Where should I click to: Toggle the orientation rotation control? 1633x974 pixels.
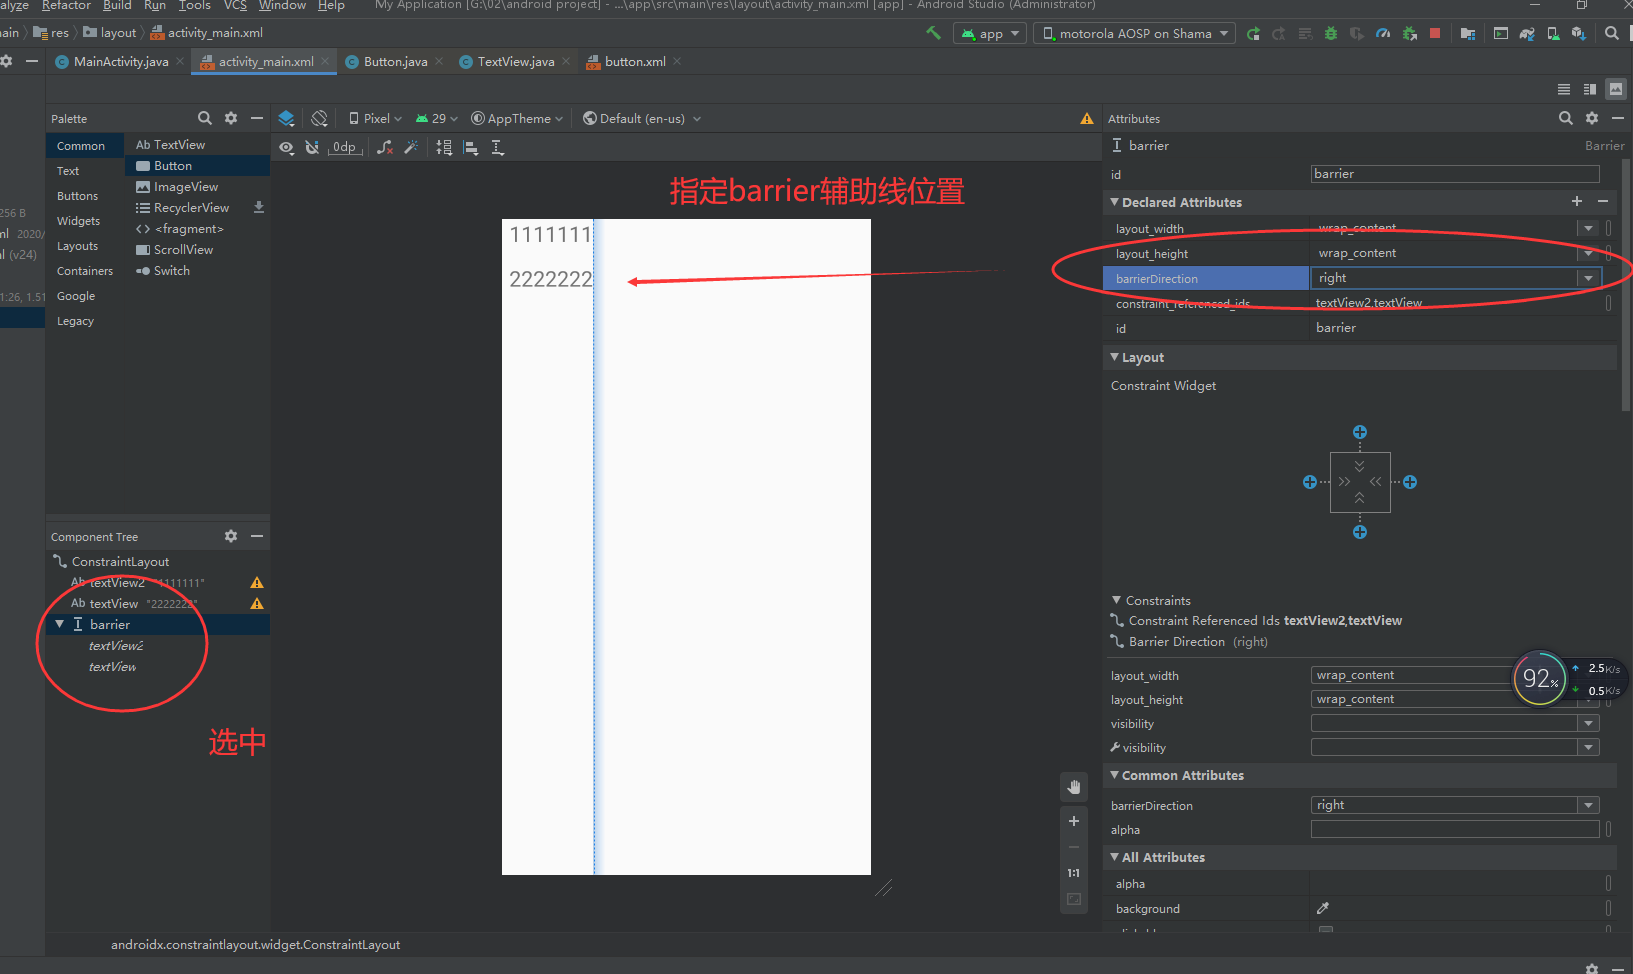(319, 118)
